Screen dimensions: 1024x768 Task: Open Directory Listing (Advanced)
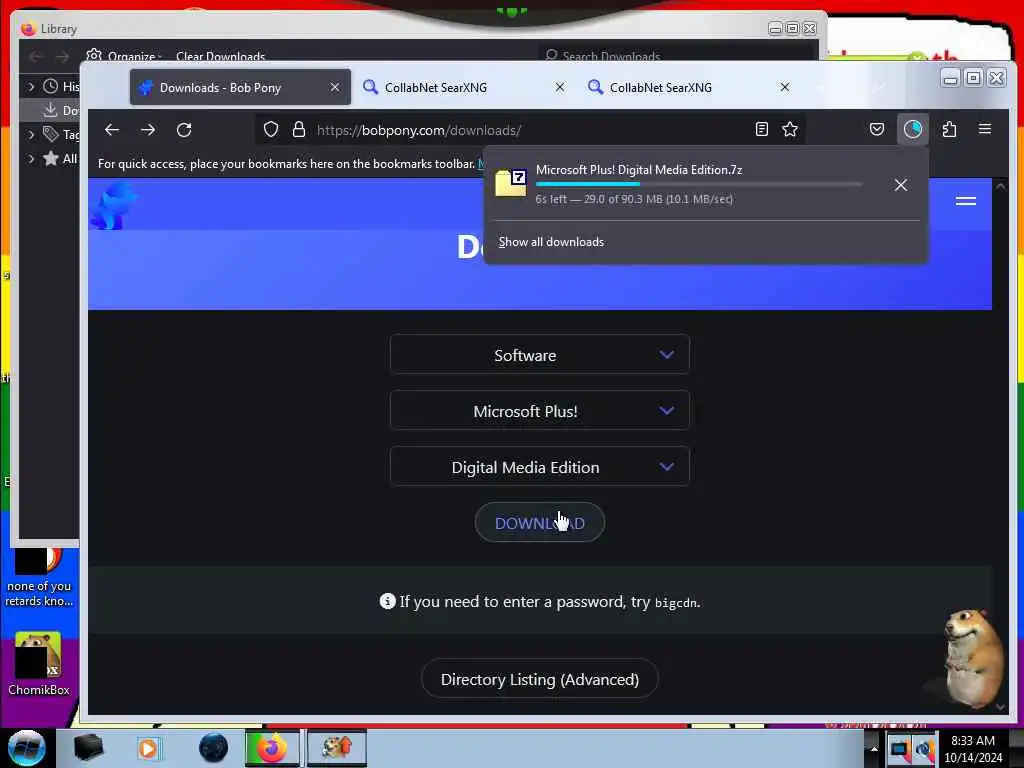pyautogui.click(x=539, y=679)
